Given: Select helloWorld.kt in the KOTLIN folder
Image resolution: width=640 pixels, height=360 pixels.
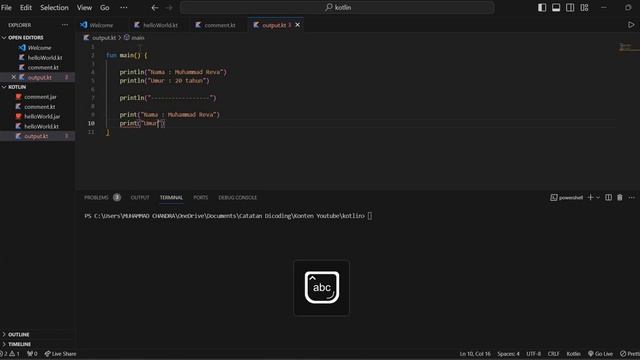Looking at the screenshot, I should tap(41, 126).
